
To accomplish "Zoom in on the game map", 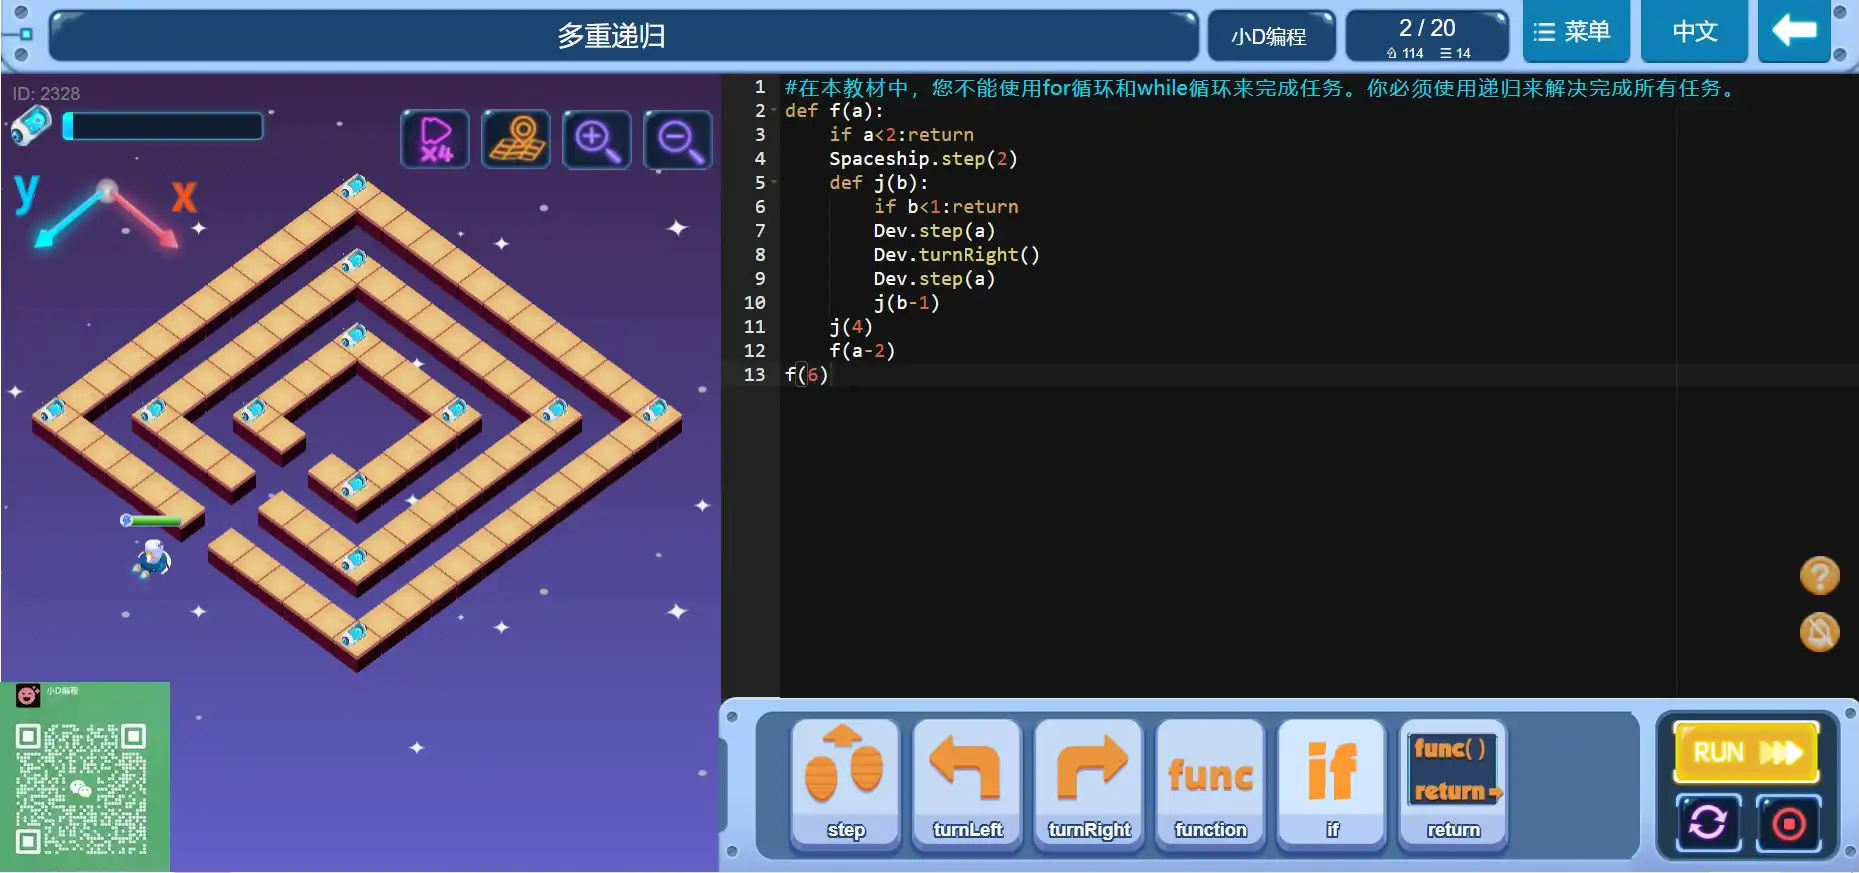I will click(x=597, y=139).
